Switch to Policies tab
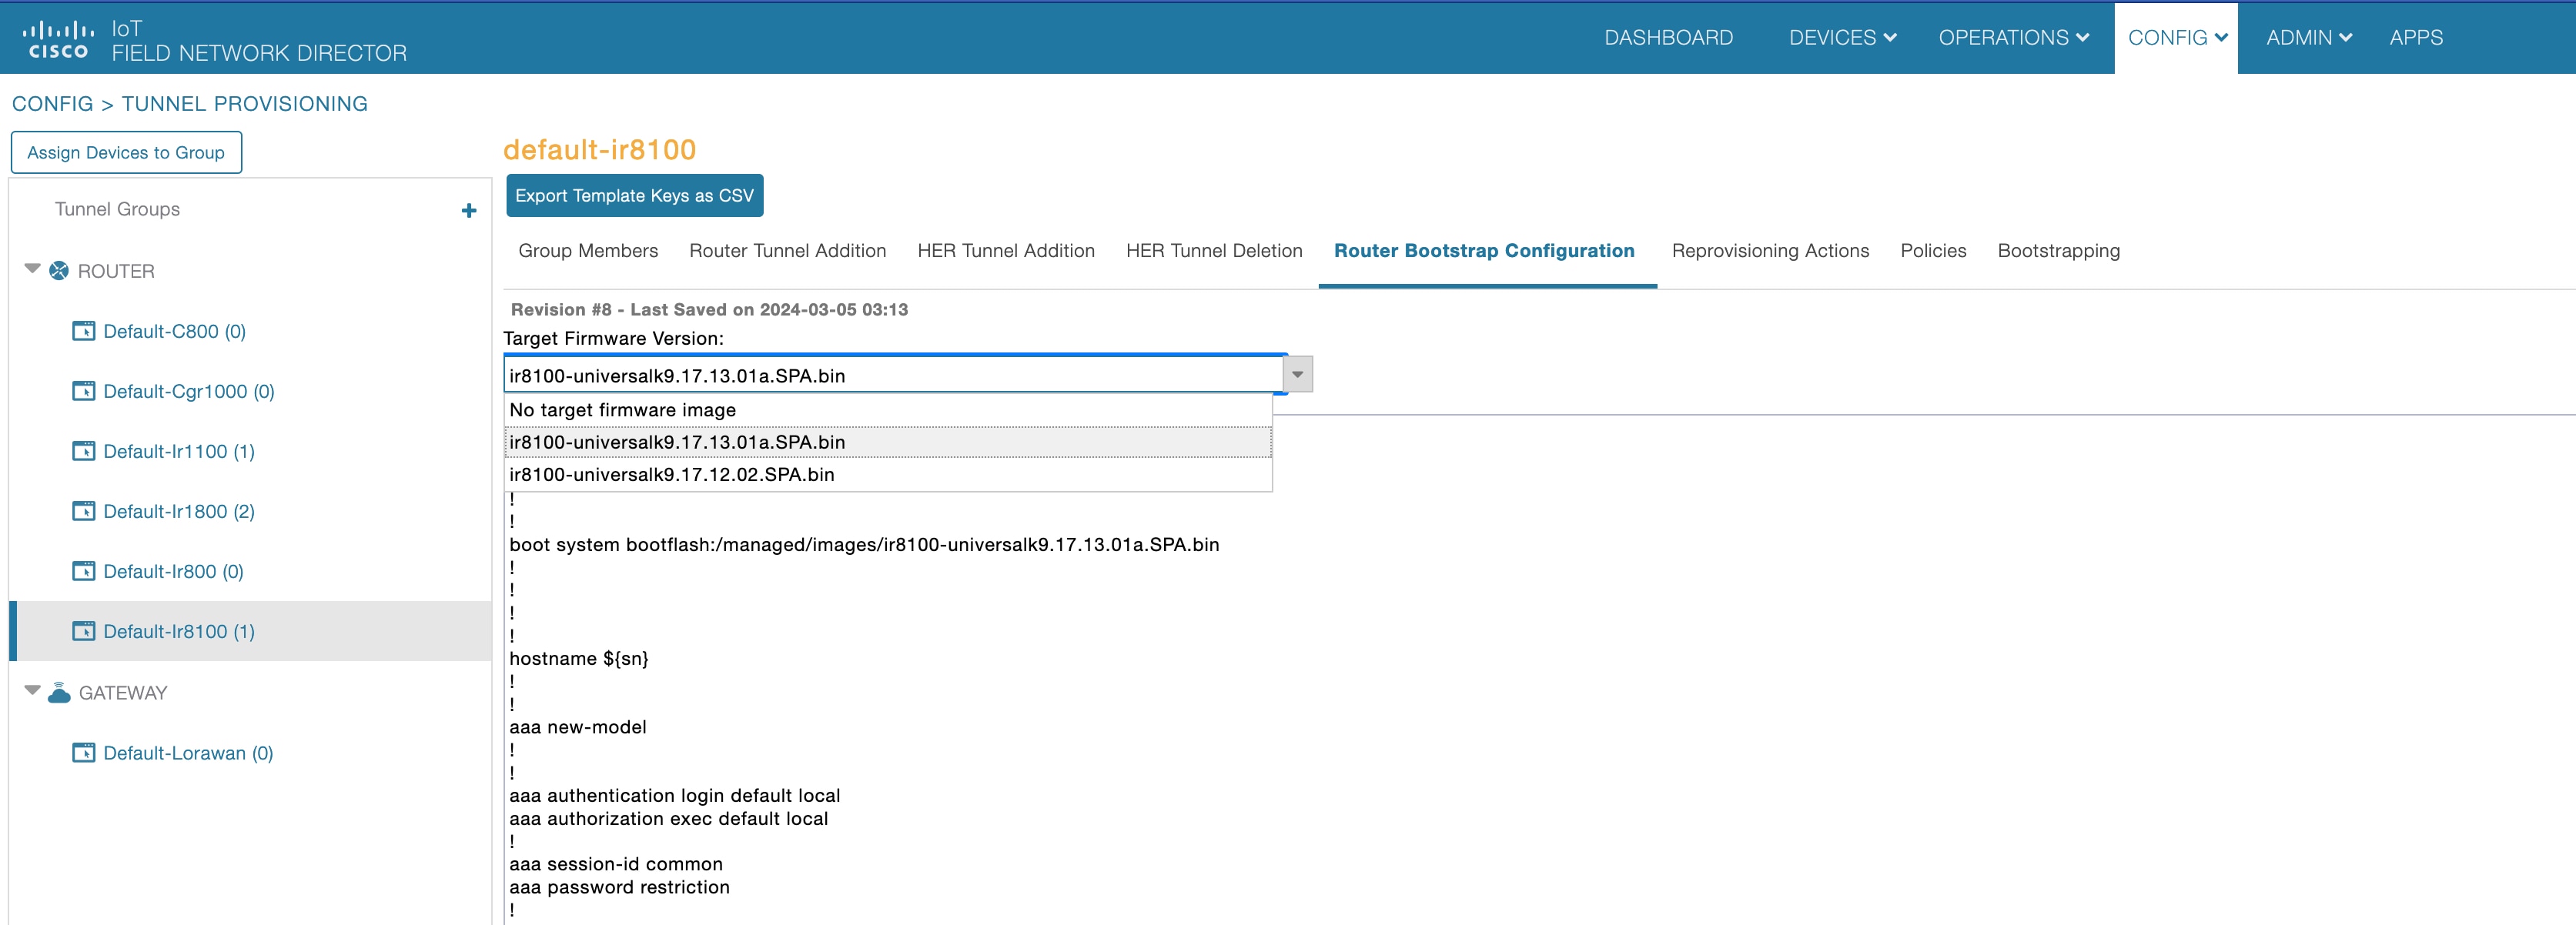This screenshot has width=2576, height=925. (1933, 251)
